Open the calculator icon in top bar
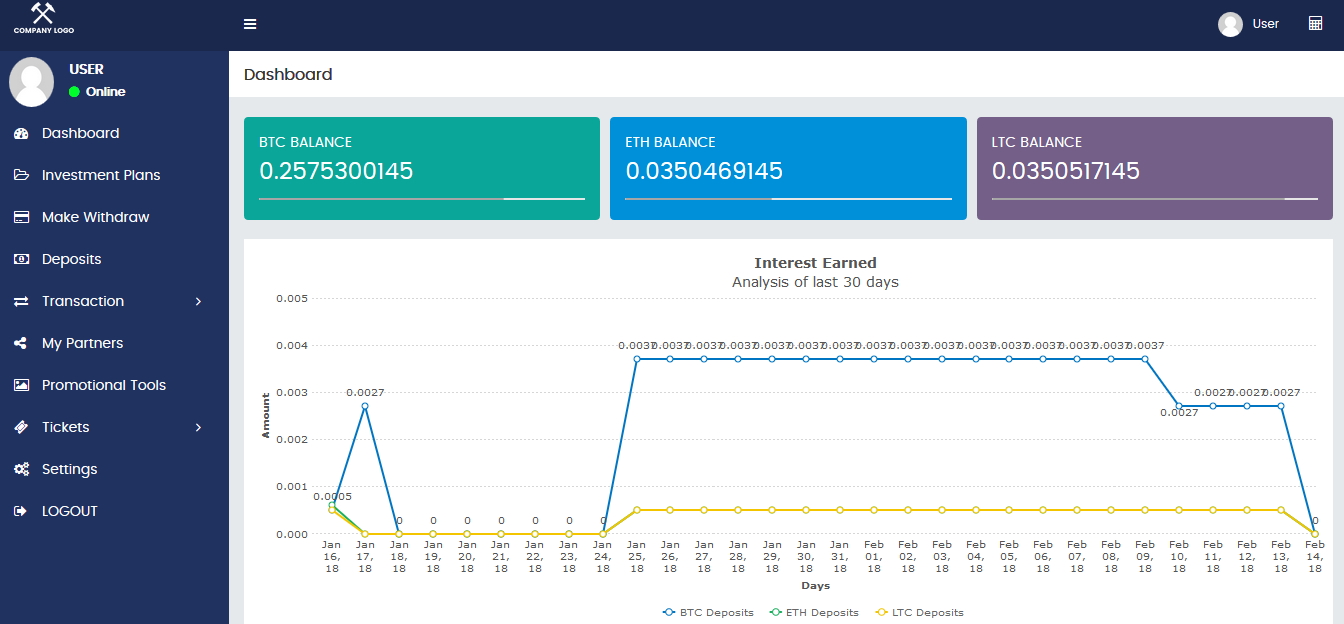Screen dimensions: 1344x624 1315,23
